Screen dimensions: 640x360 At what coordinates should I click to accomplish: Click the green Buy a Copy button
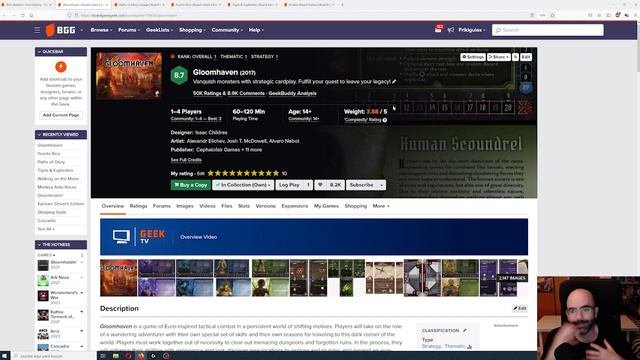pyautogui.click(x=191, y=185)
